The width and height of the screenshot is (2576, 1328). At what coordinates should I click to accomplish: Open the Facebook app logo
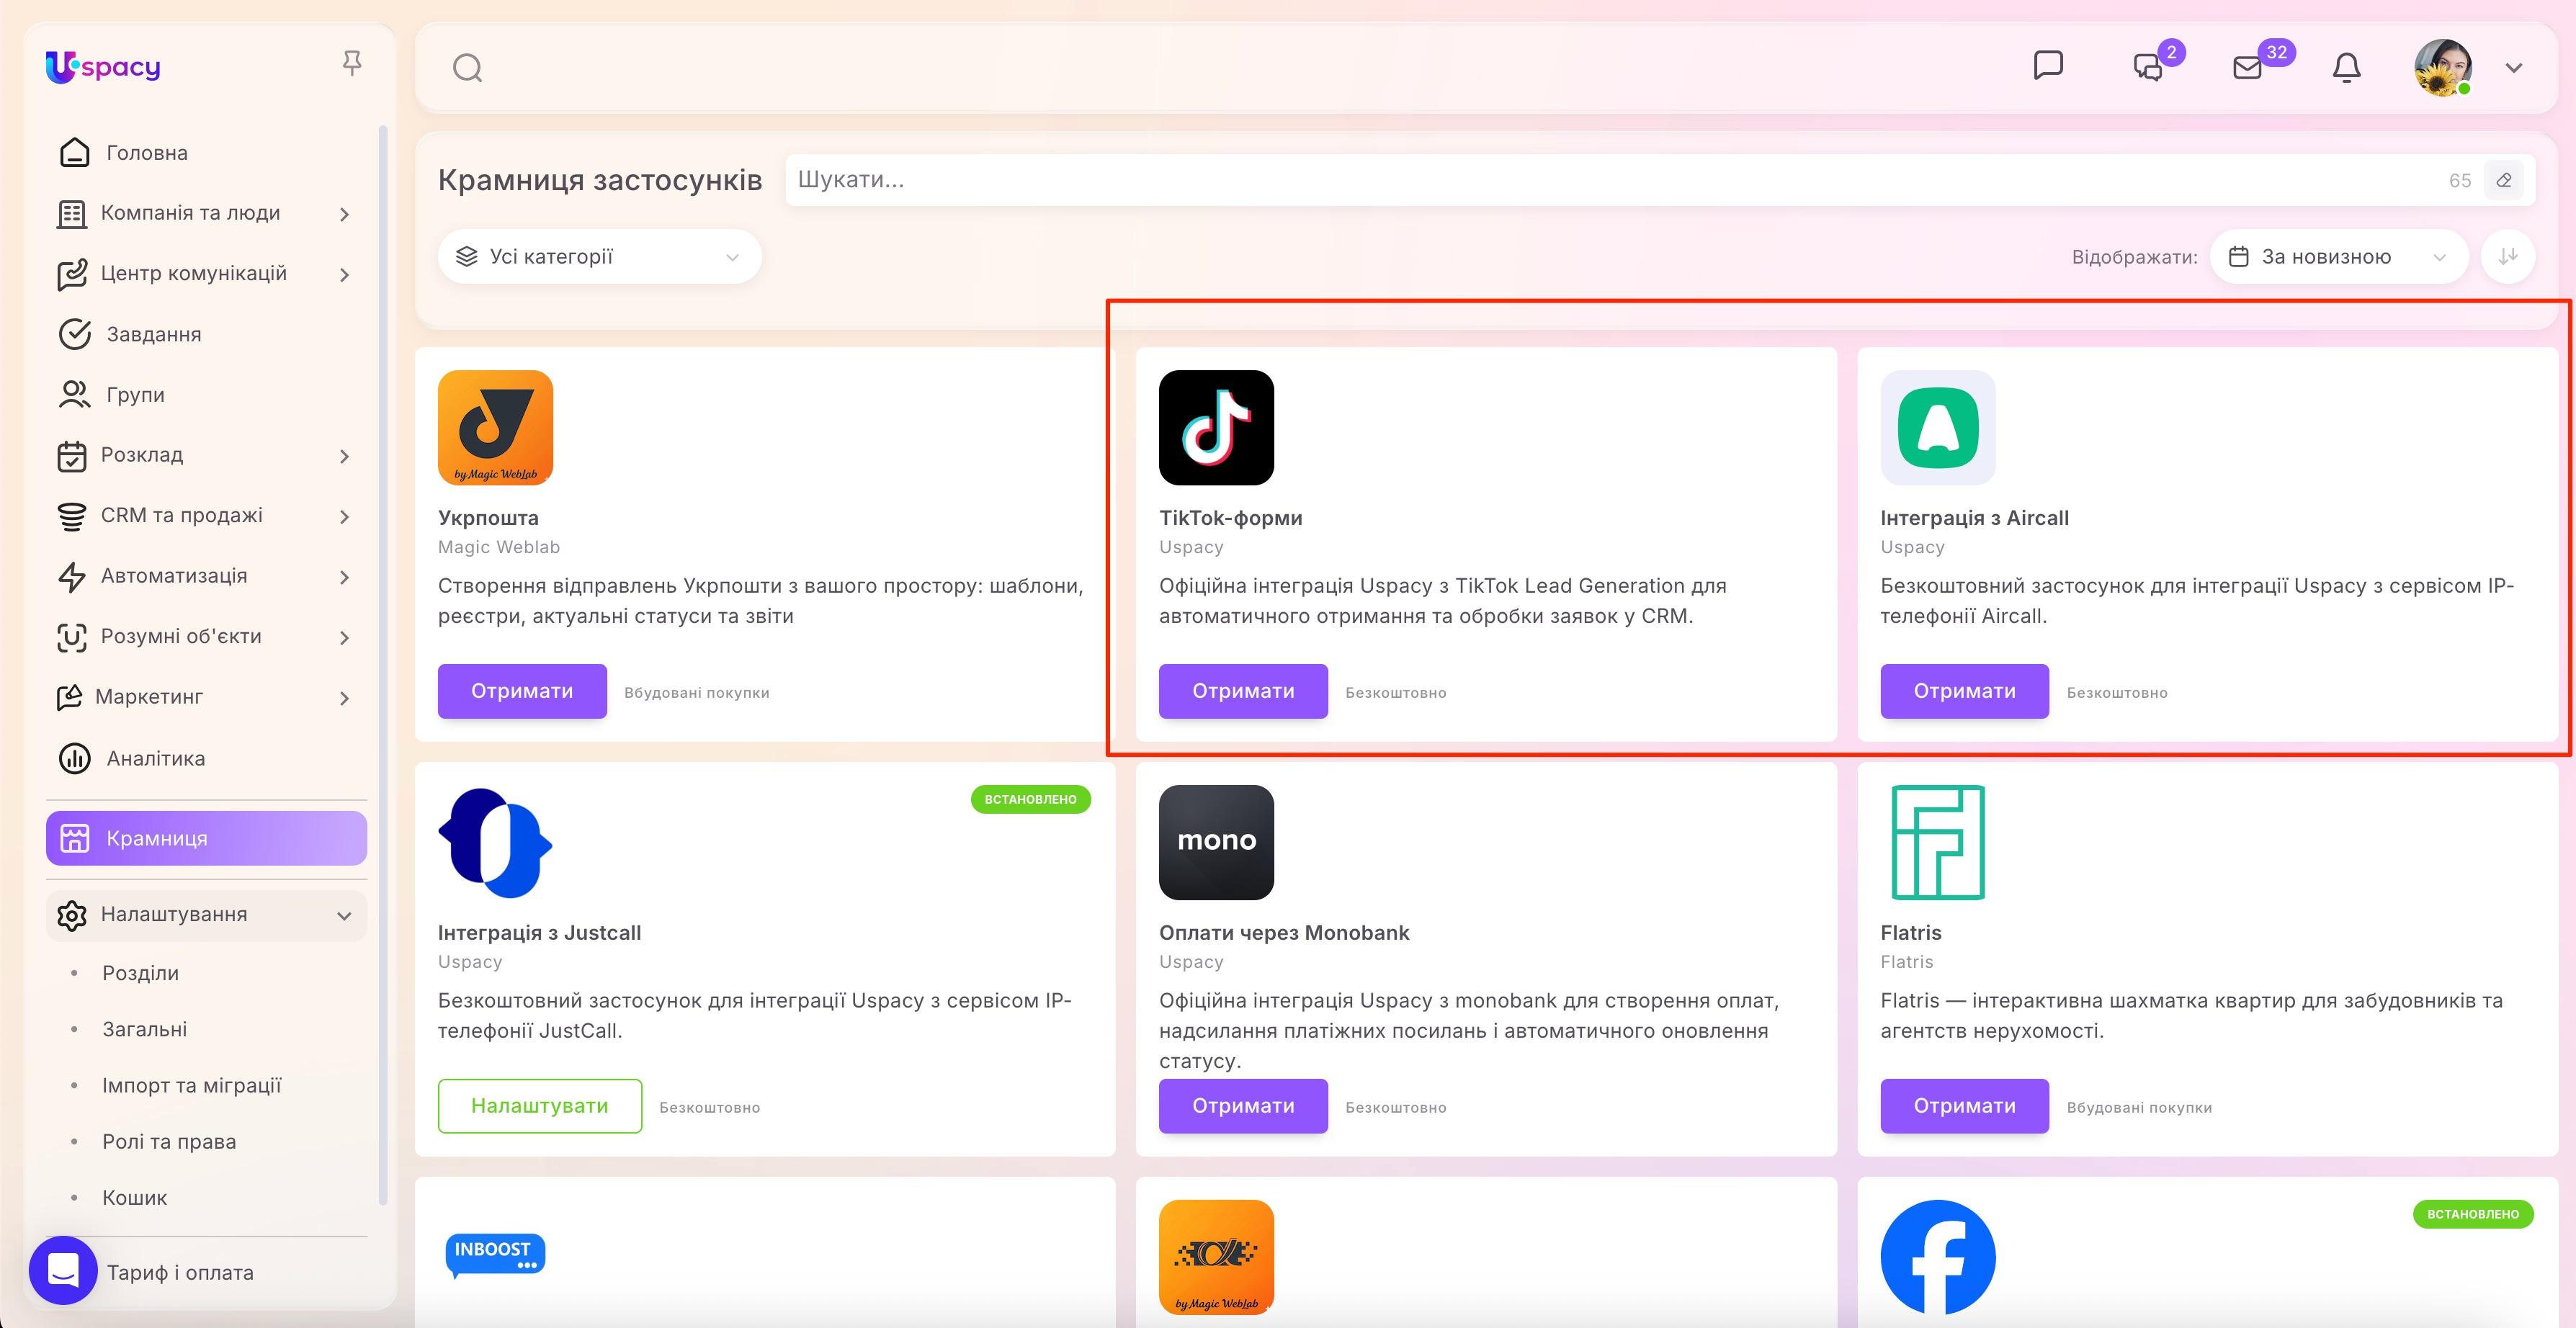[1937, 1257]
